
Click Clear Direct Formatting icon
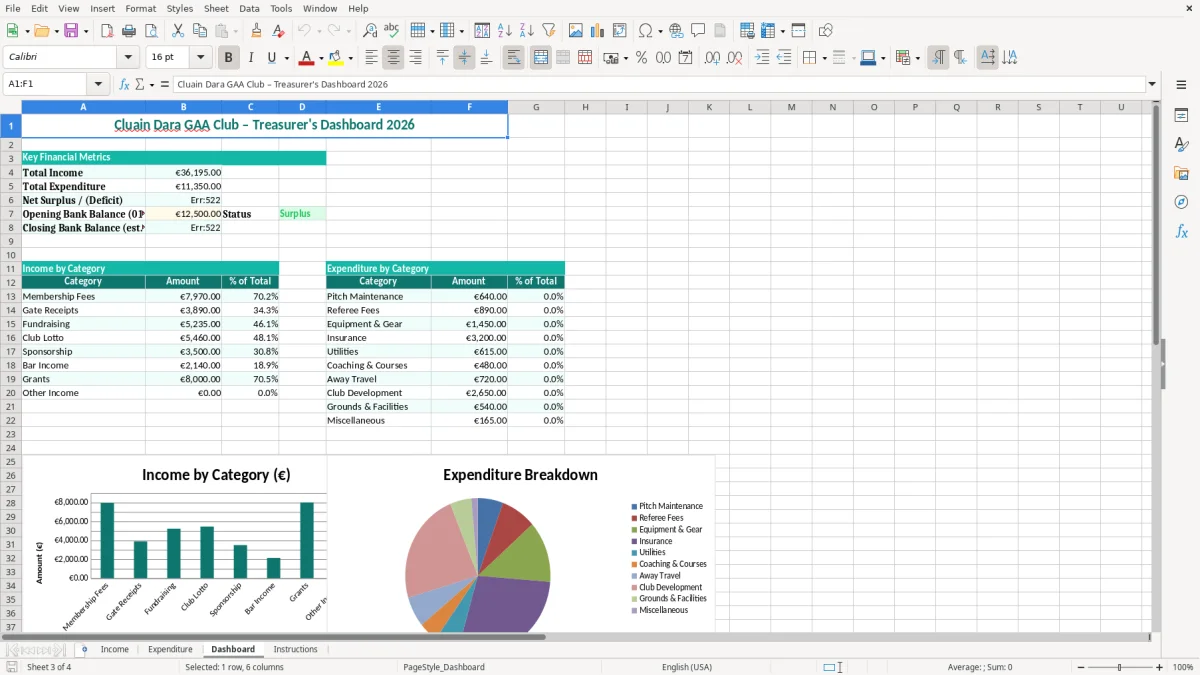(279, 31)
